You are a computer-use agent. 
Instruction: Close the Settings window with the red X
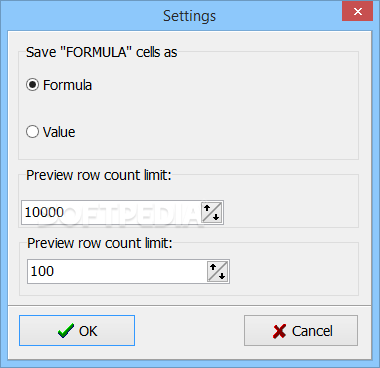(x=357, y=11)
